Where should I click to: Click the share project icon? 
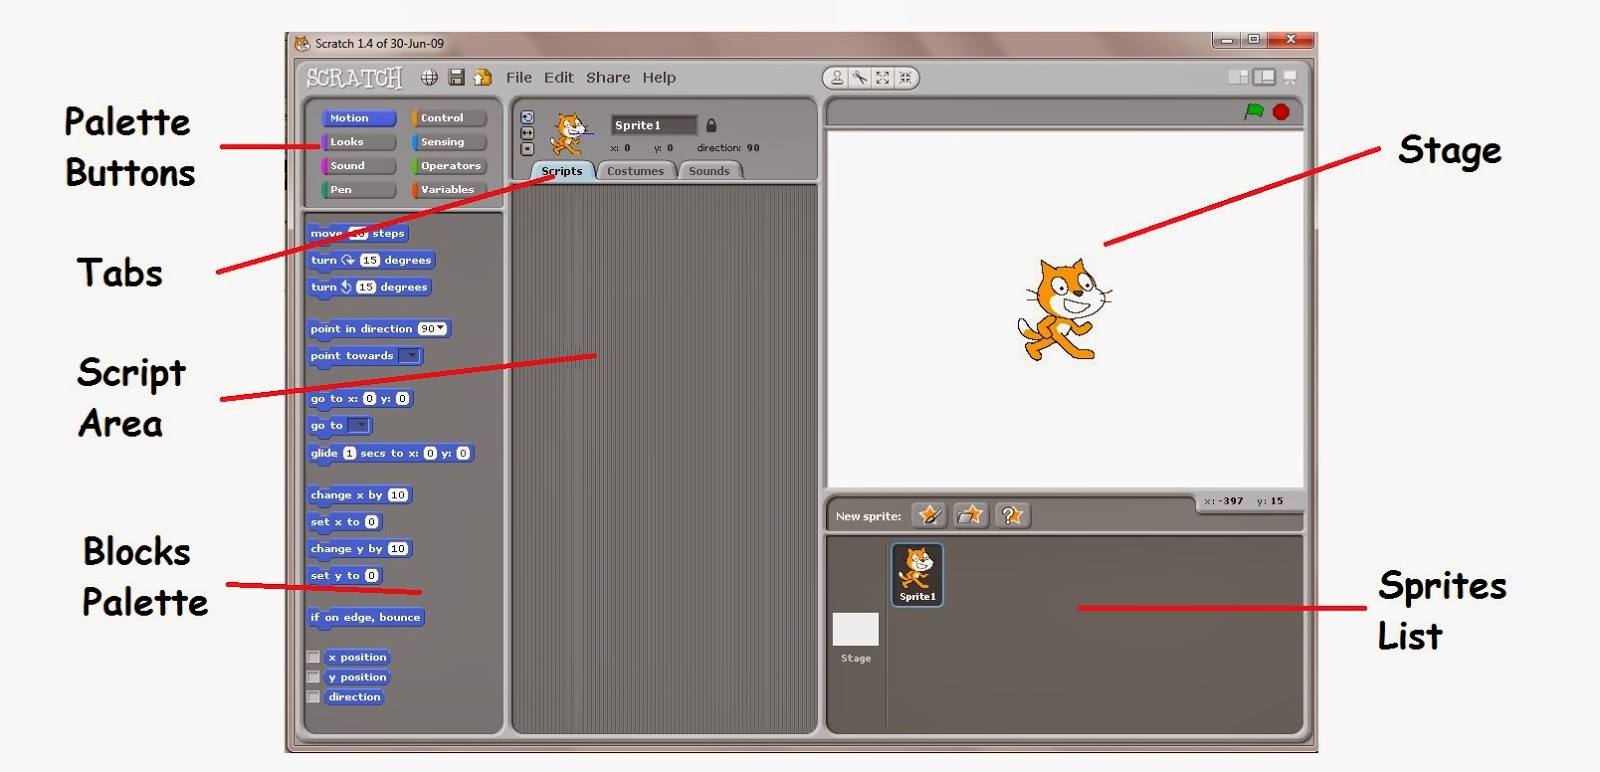point(483,77)
